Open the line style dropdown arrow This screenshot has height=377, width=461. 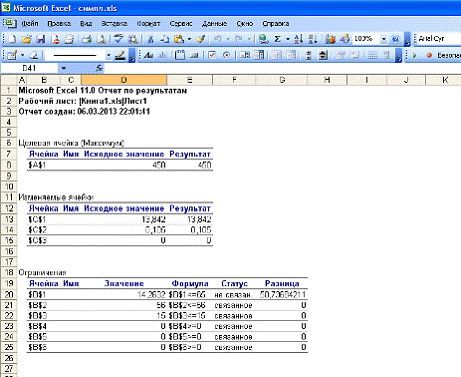[x=108, y=55]
